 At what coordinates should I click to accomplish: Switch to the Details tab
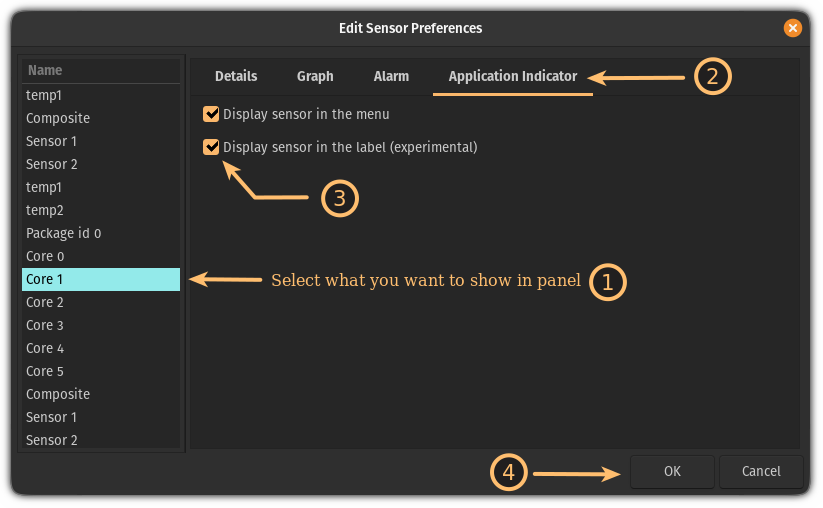pos(236,76)
